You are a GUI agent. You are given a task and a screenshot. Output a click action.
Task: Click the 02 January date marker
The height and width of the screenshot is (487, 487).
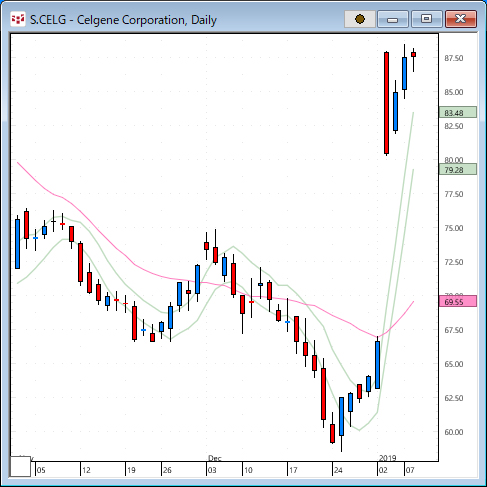pyautogui.click(x=383, y=470)
